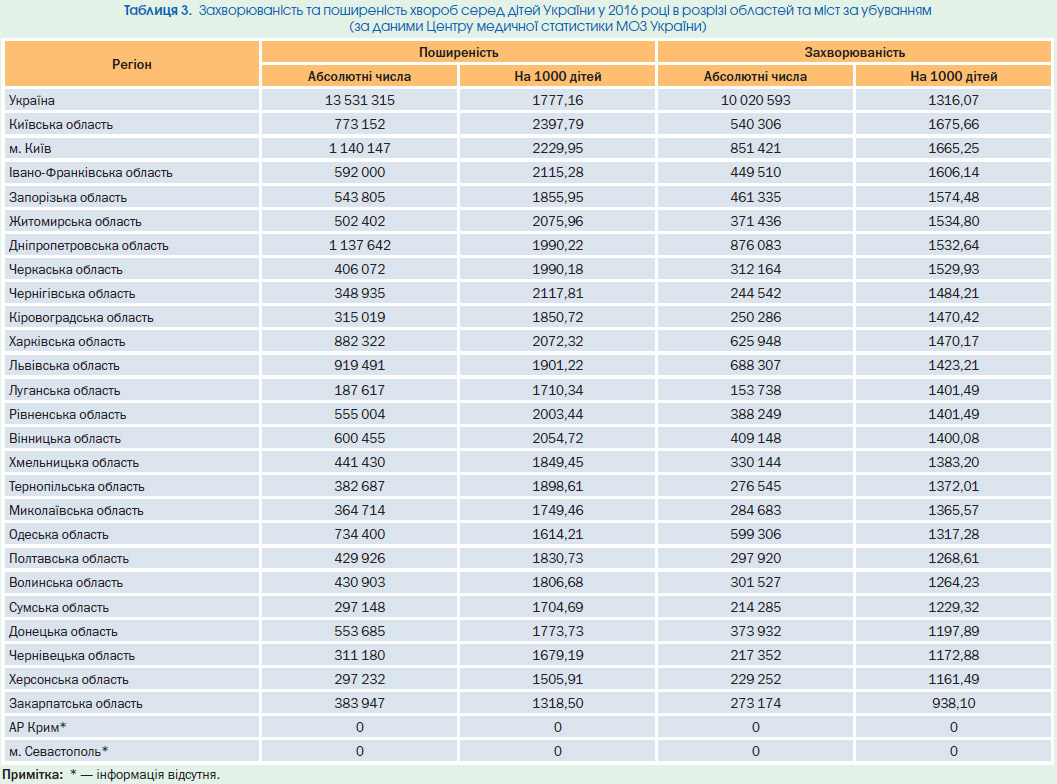The width and height of the screenshot is (1057, 784).
Task: Select the value 364 714
Action: pos(359,511)
